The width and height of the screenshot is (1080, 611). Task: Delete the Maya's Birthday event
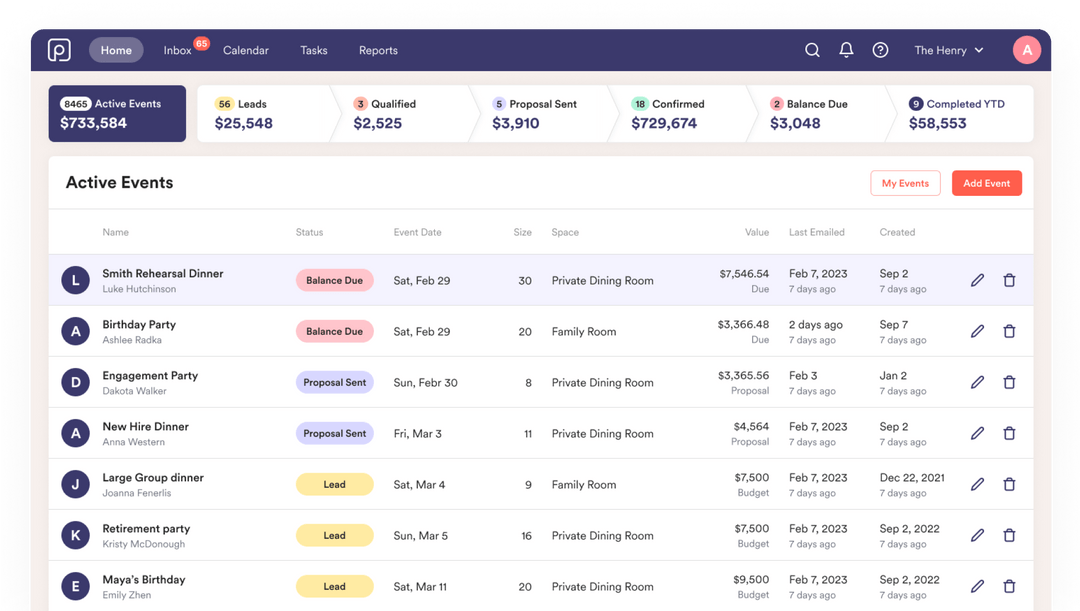pos(1009,586)
